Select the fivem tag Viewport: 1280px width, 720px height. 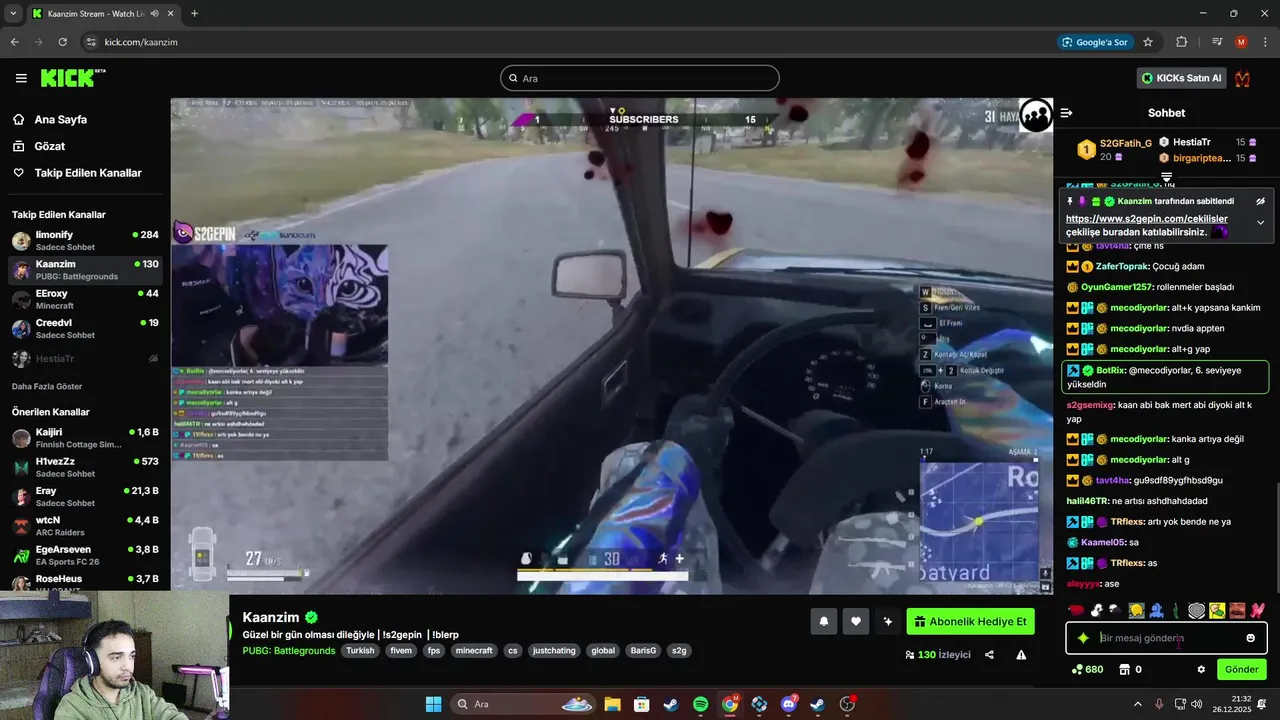[x=401, y=651]
